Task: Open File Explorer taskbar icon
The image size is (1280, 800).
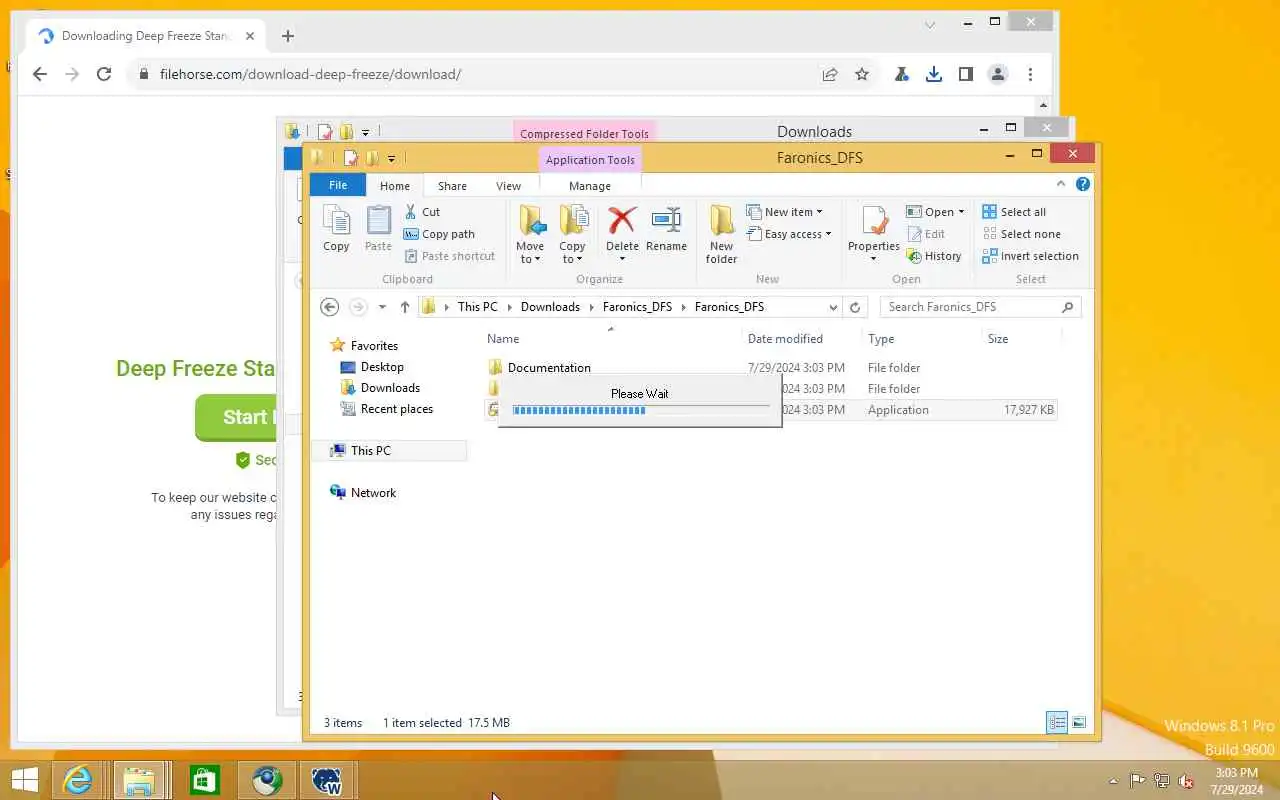Action: (139, 780)
